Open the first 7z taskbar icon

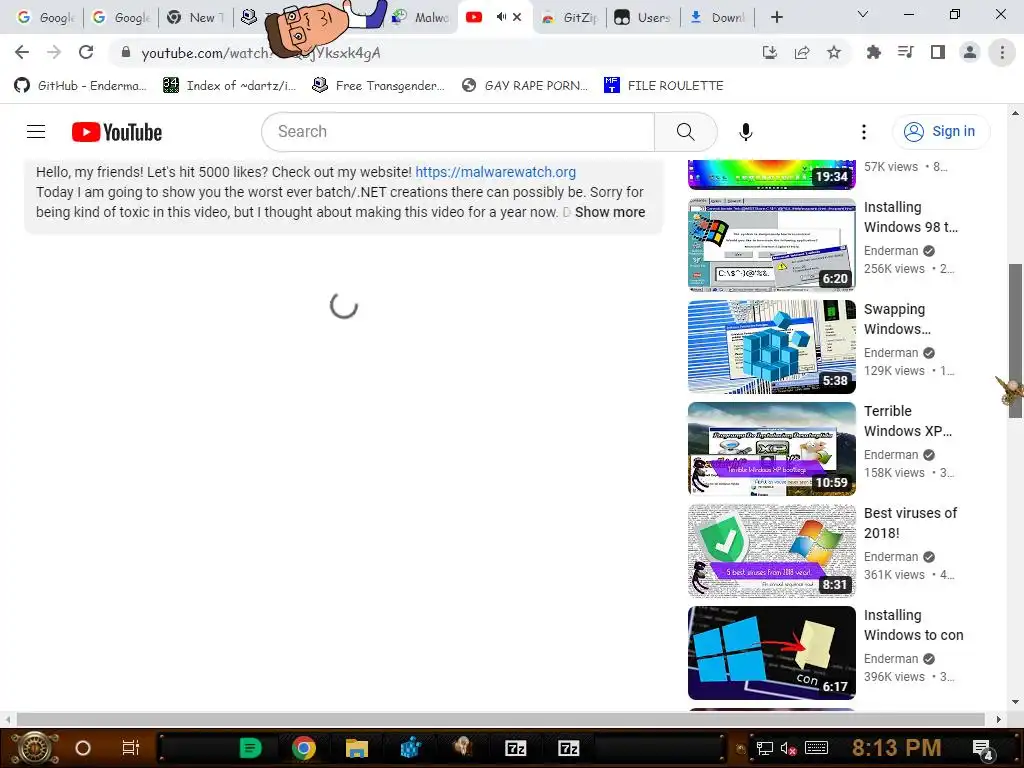tap(515, 748)
